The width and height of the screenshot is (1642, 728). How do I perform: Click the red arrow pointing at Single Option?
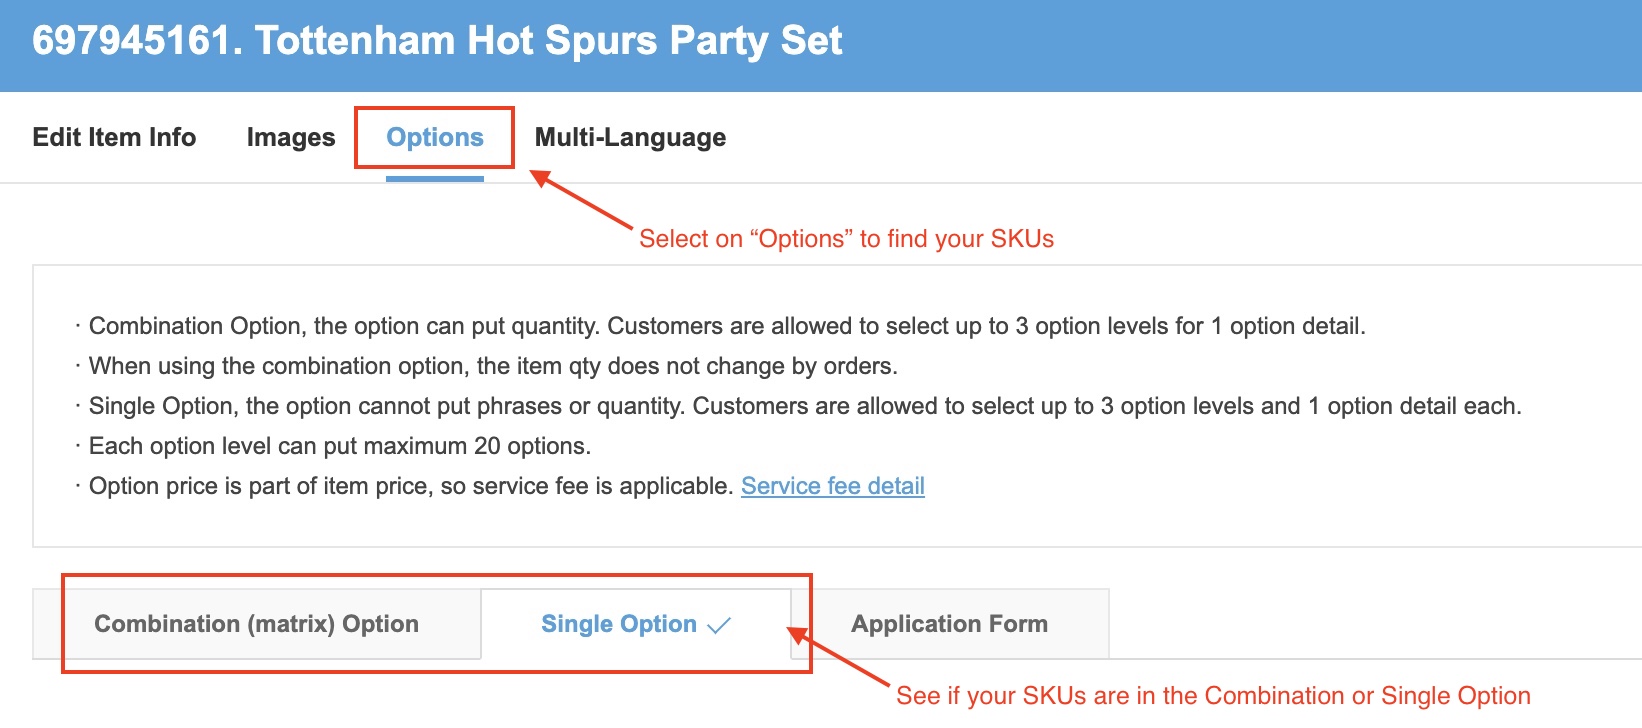(x=840, y=657)
